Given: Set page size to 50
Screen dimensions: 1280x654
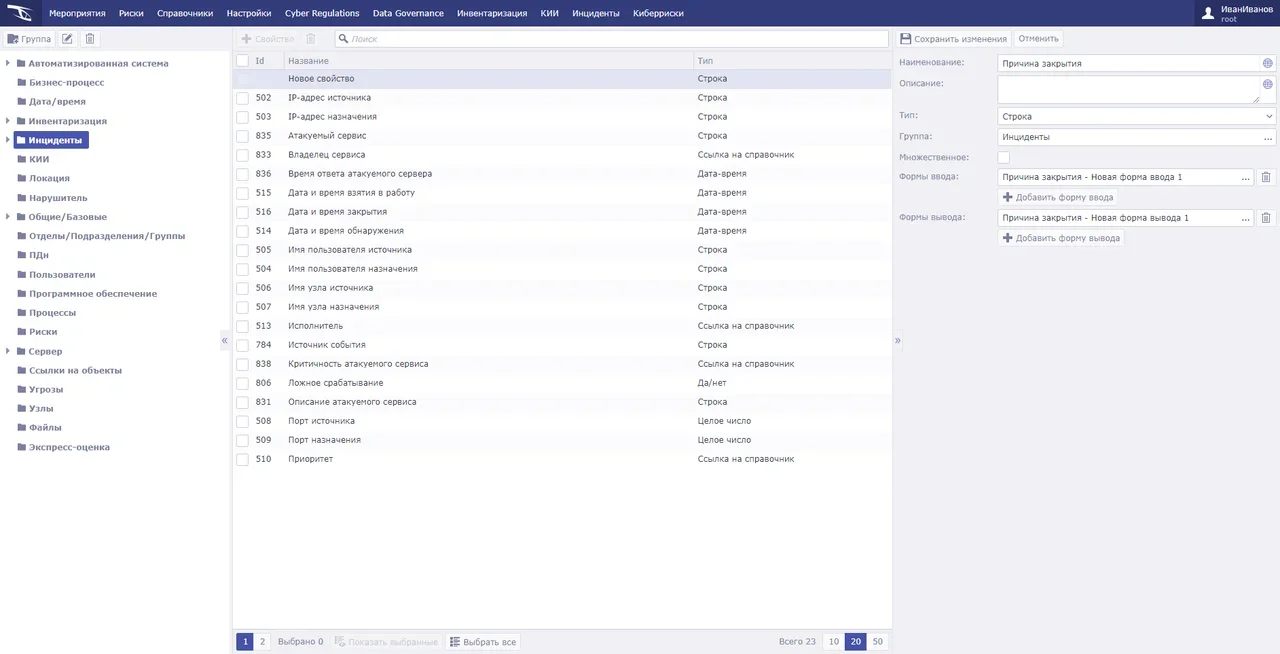Looking at the screenshot, I should [x=877, y=642].
